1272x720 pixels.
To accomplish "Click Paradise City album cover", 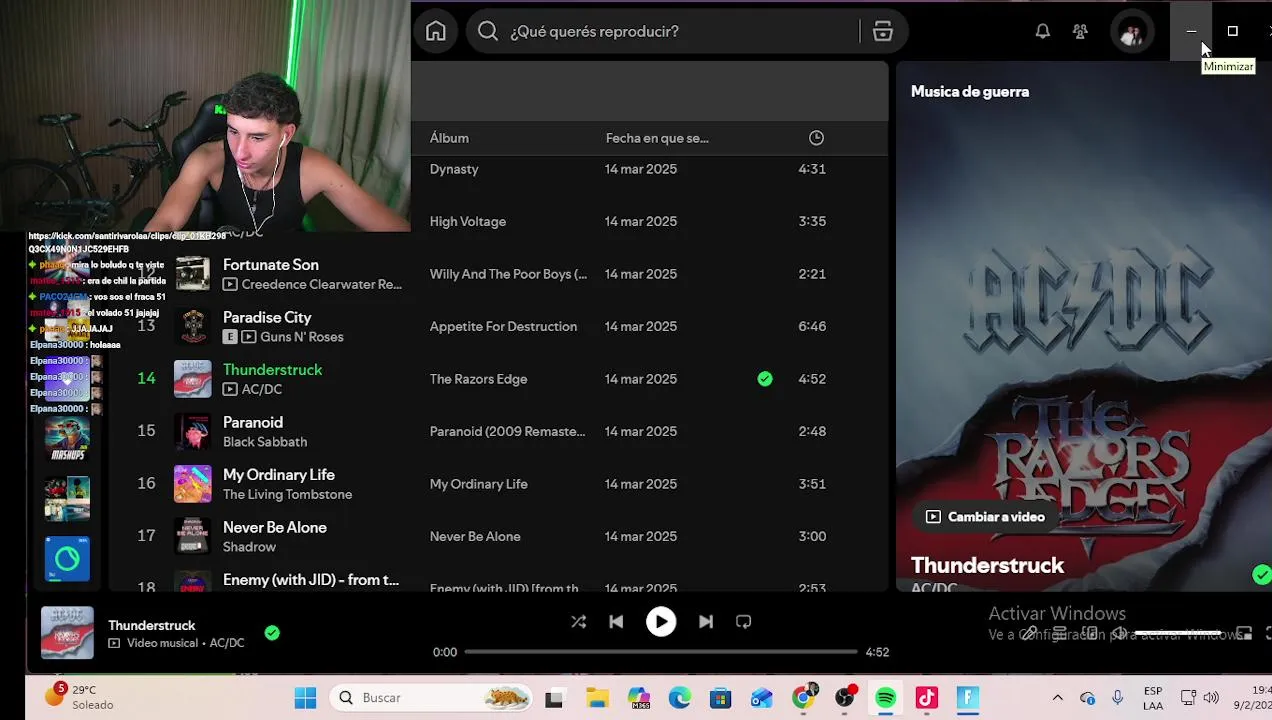I will pyautogui.click(x=192, y=326).
